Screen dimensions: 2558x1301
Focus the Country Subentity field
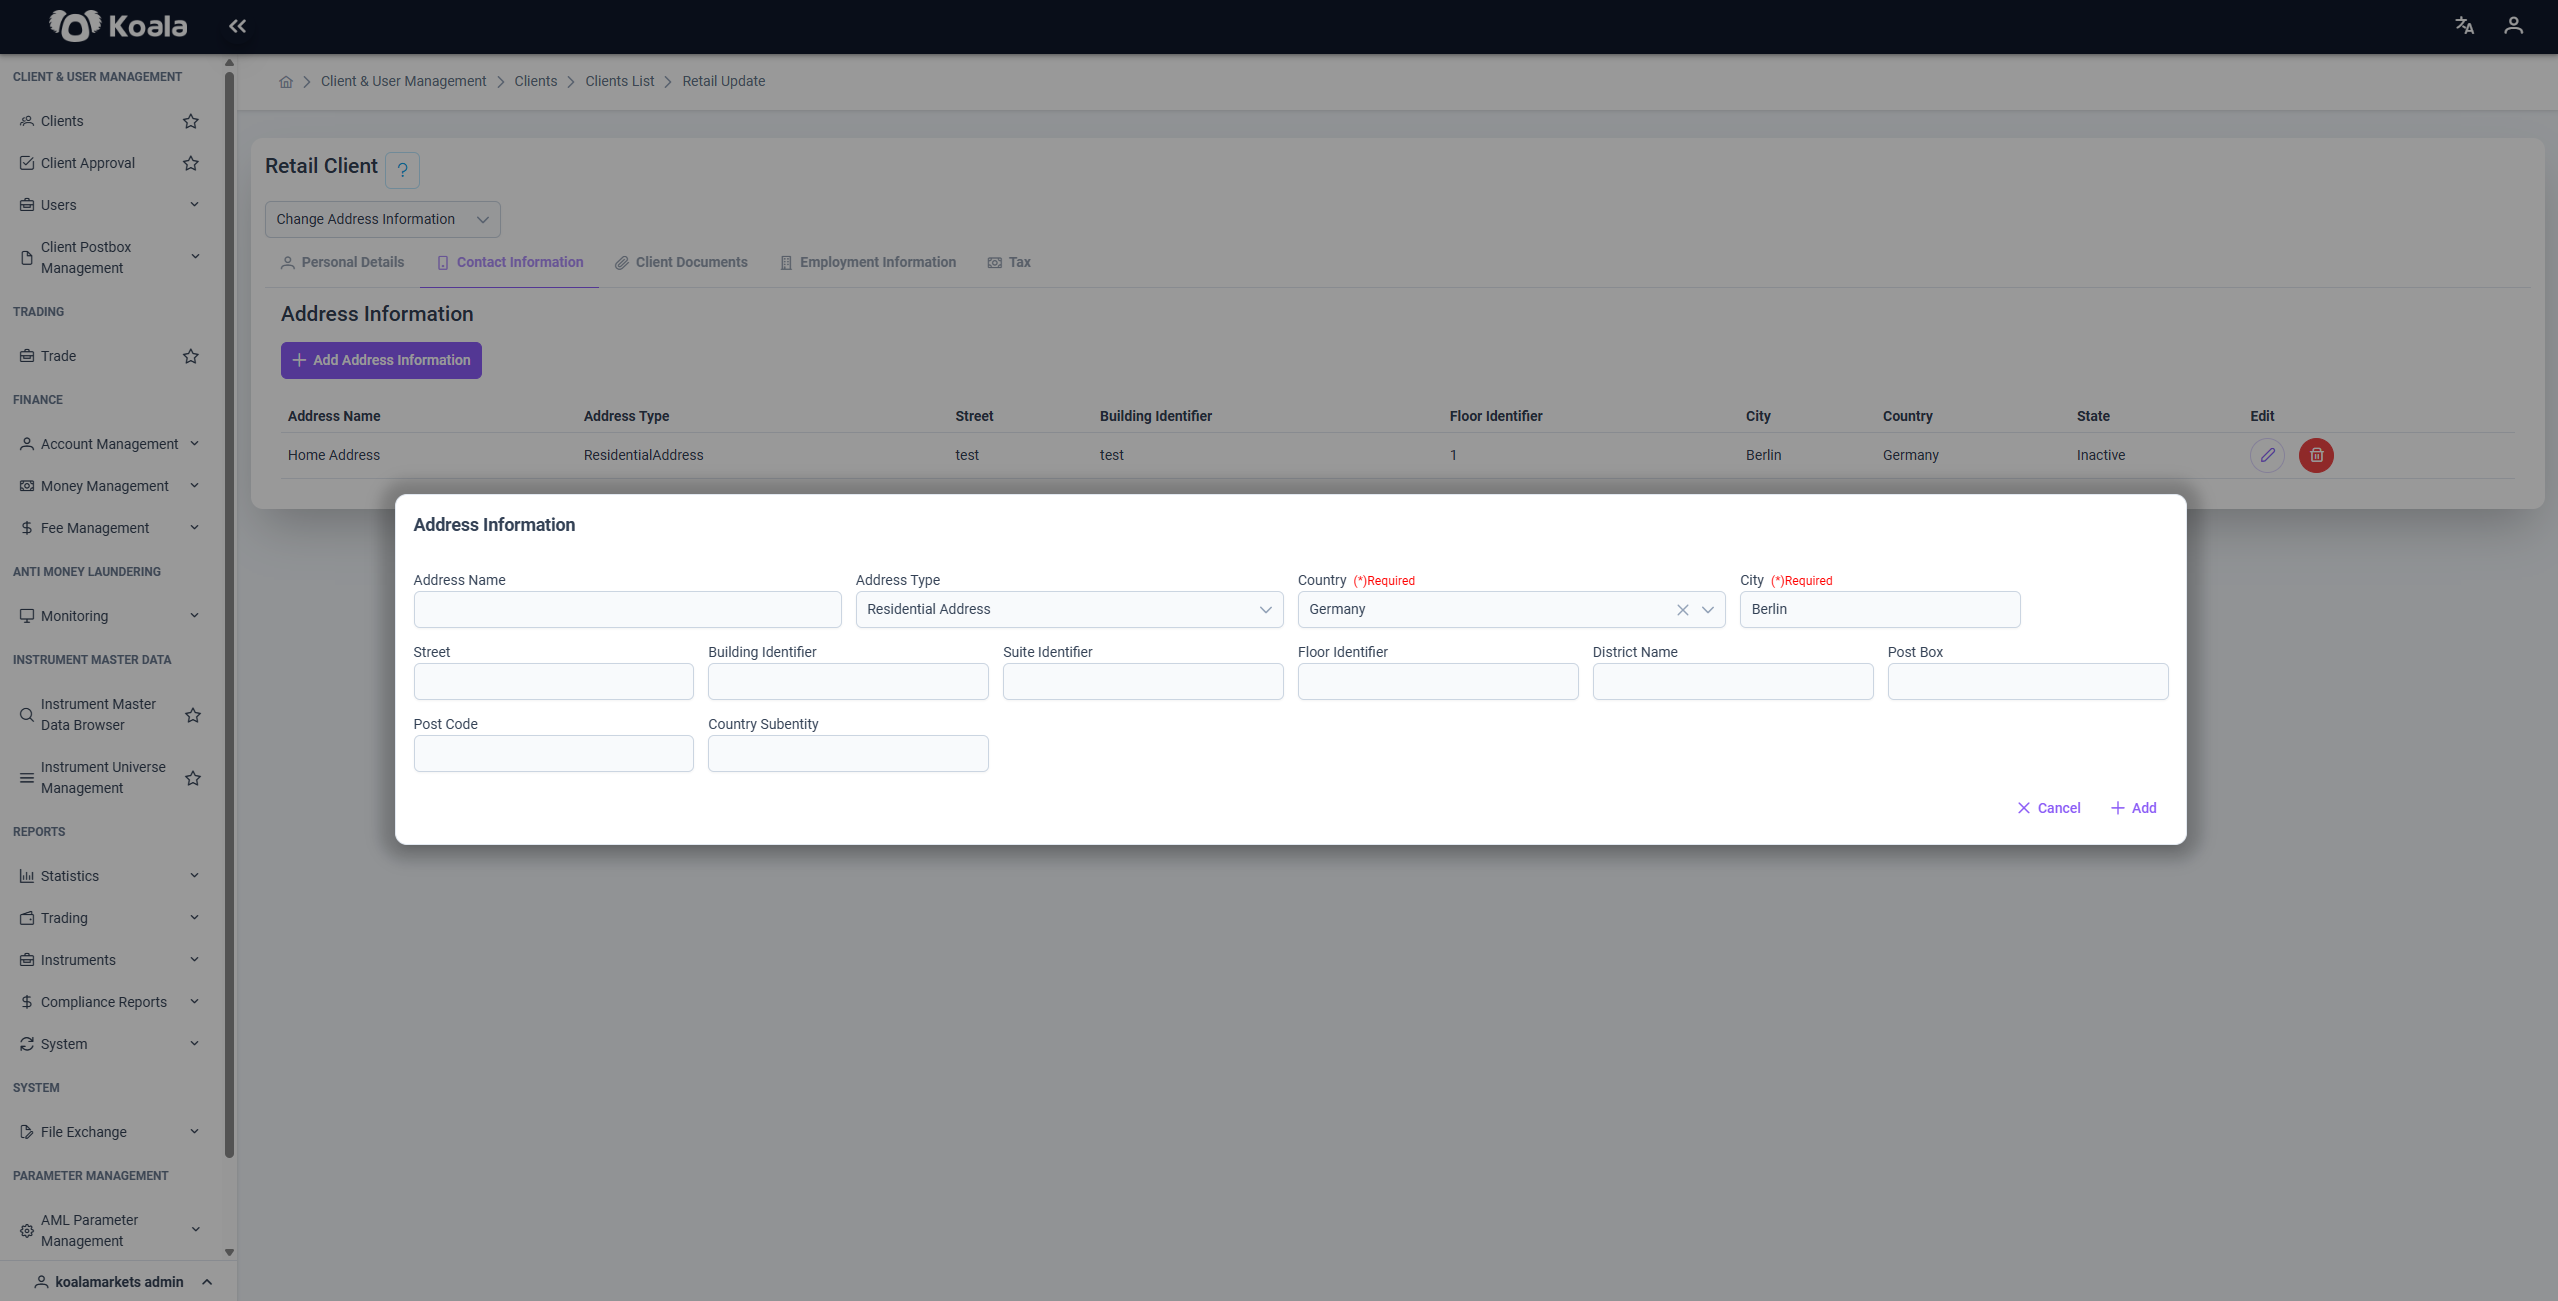848,754
